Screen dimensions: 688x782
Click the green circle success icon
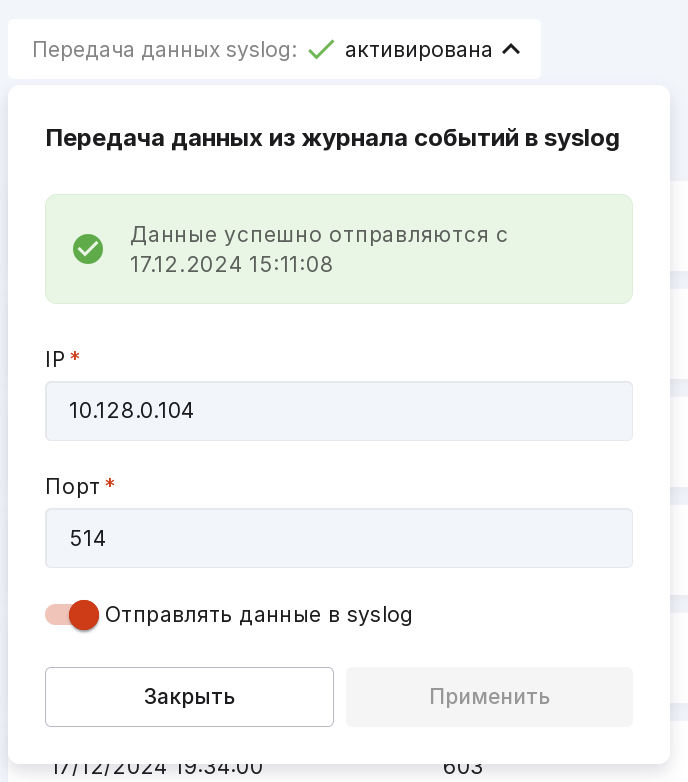click(88, 249)
